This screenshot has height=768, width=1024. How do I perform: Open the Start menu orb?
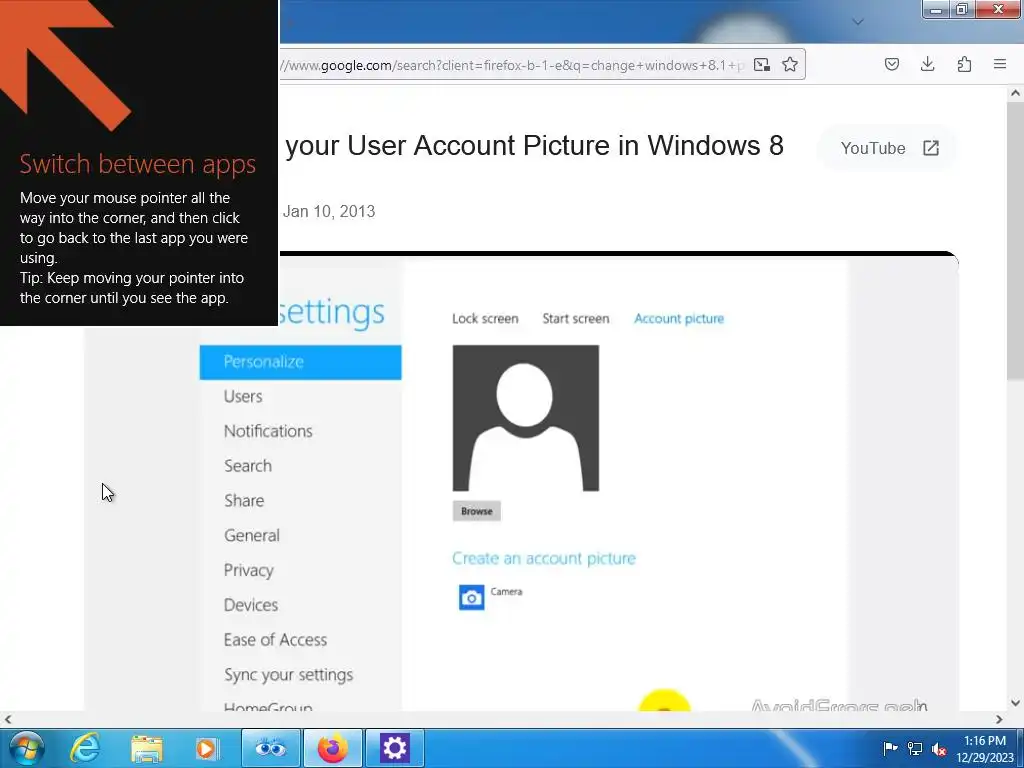point(25,748)
